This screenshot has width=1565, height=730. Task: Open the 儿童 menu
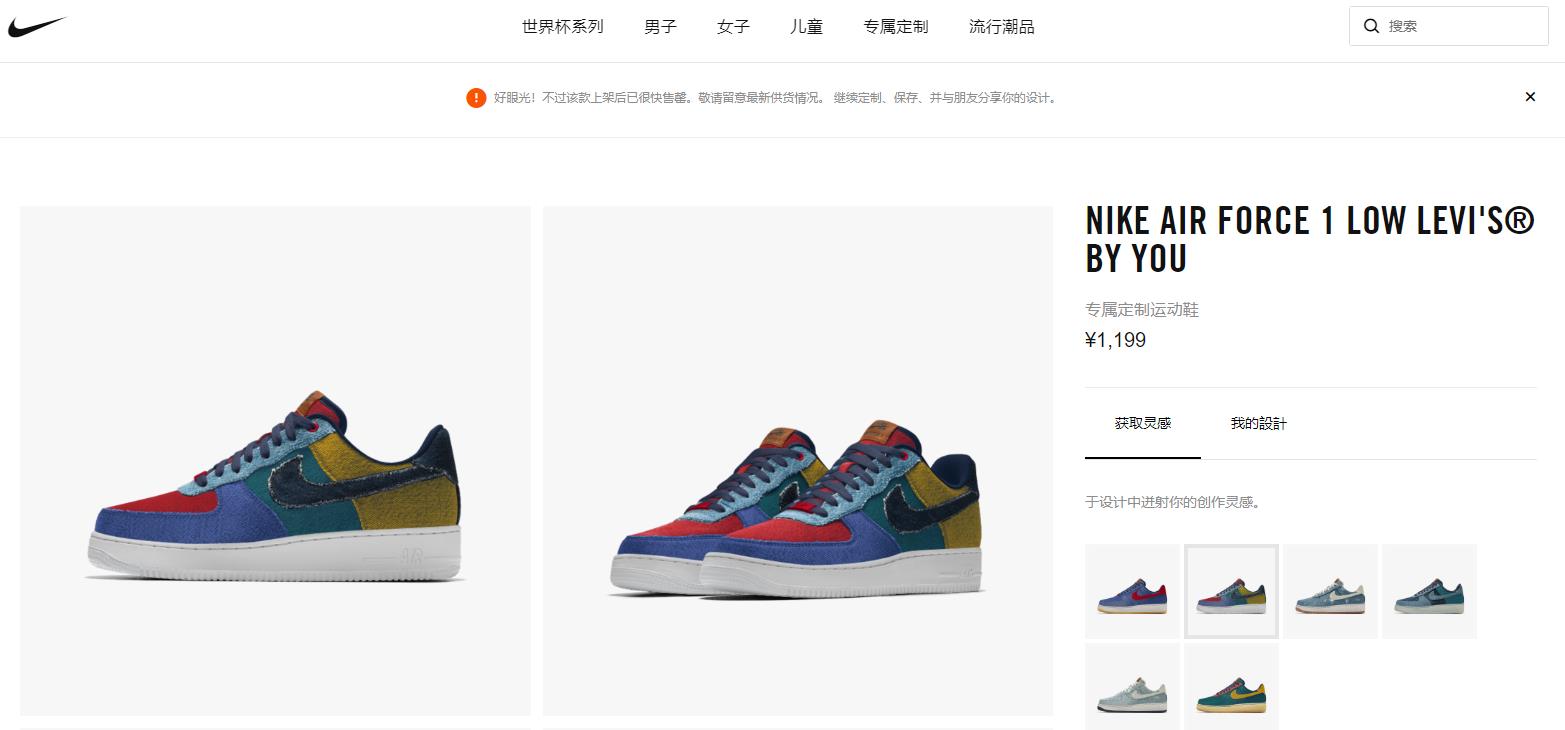click(x=806, y=27)
